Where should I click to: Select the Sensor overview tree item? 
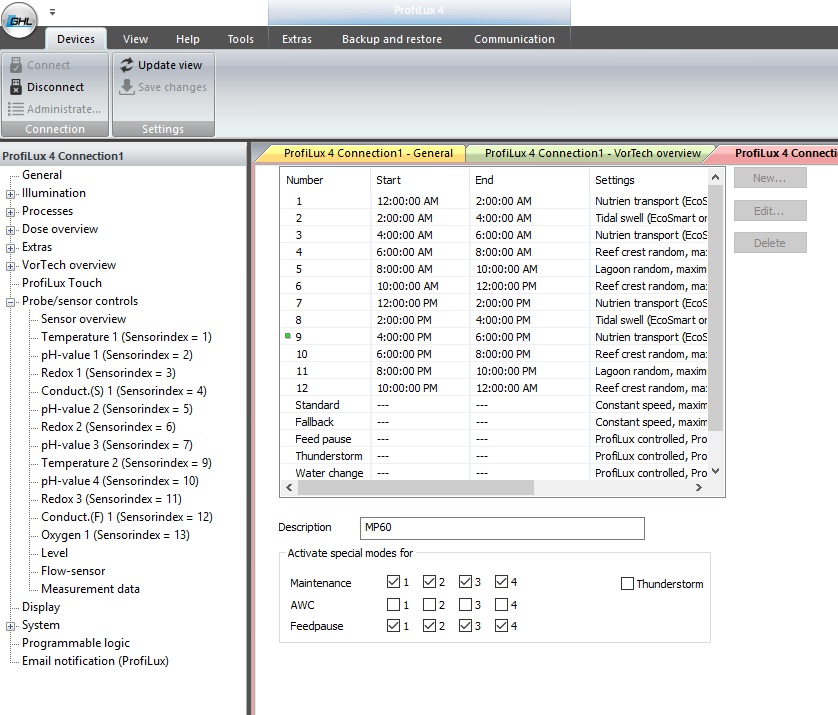click(83, 319)
